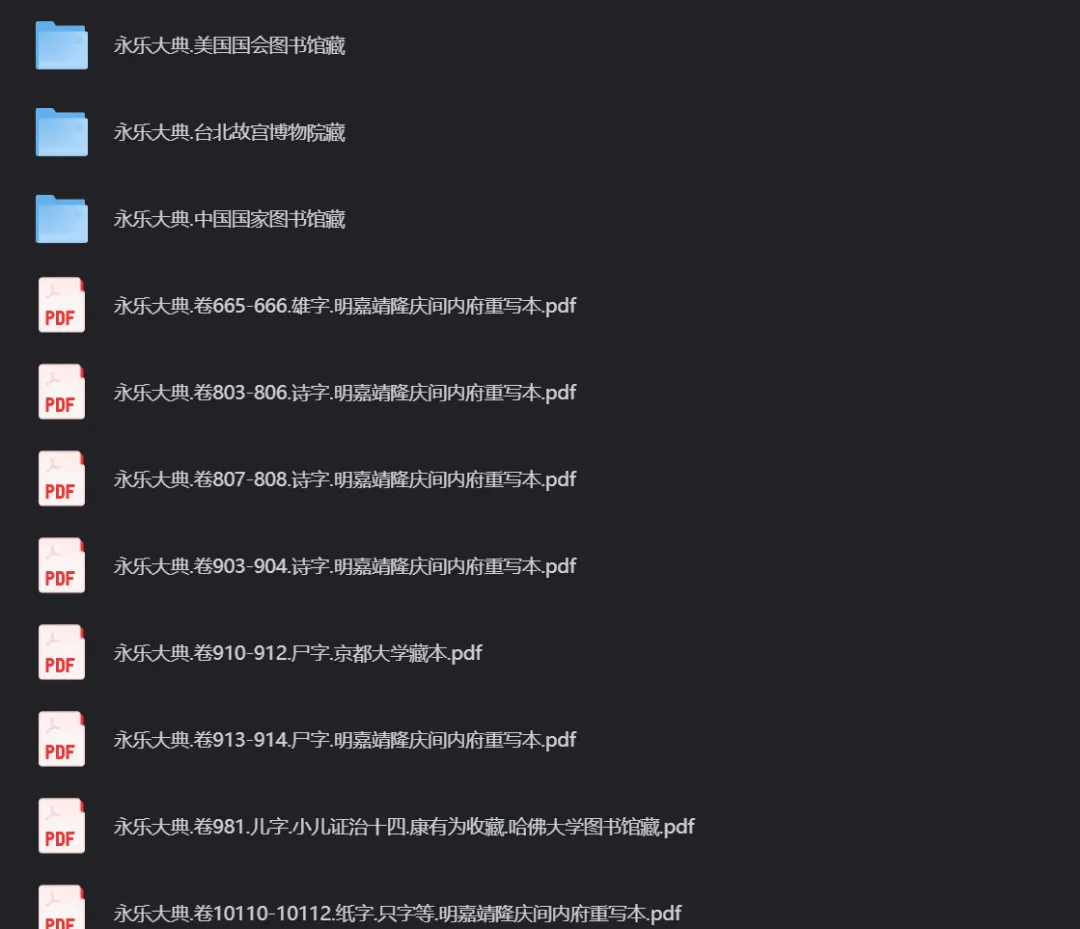Click PDF icon of 卷803-806 诗字 file
This screenshot has height=929, width=1080.
[61, 392]
